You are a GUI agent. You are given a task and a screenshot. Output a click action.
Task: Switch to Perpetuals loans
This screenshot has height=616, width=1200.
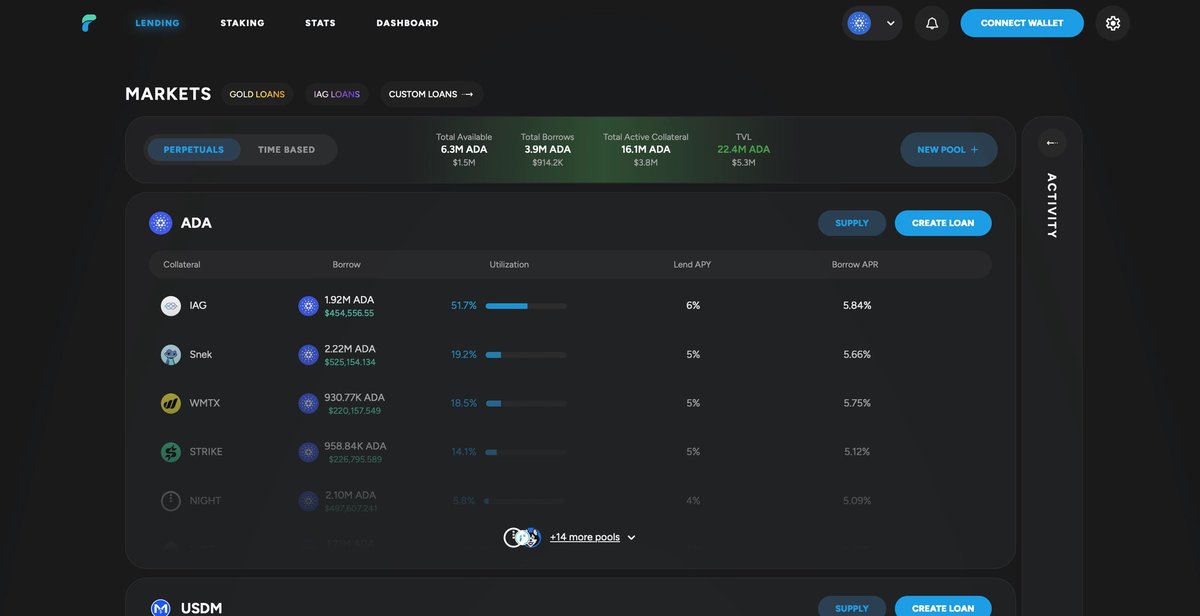[194, 150]
